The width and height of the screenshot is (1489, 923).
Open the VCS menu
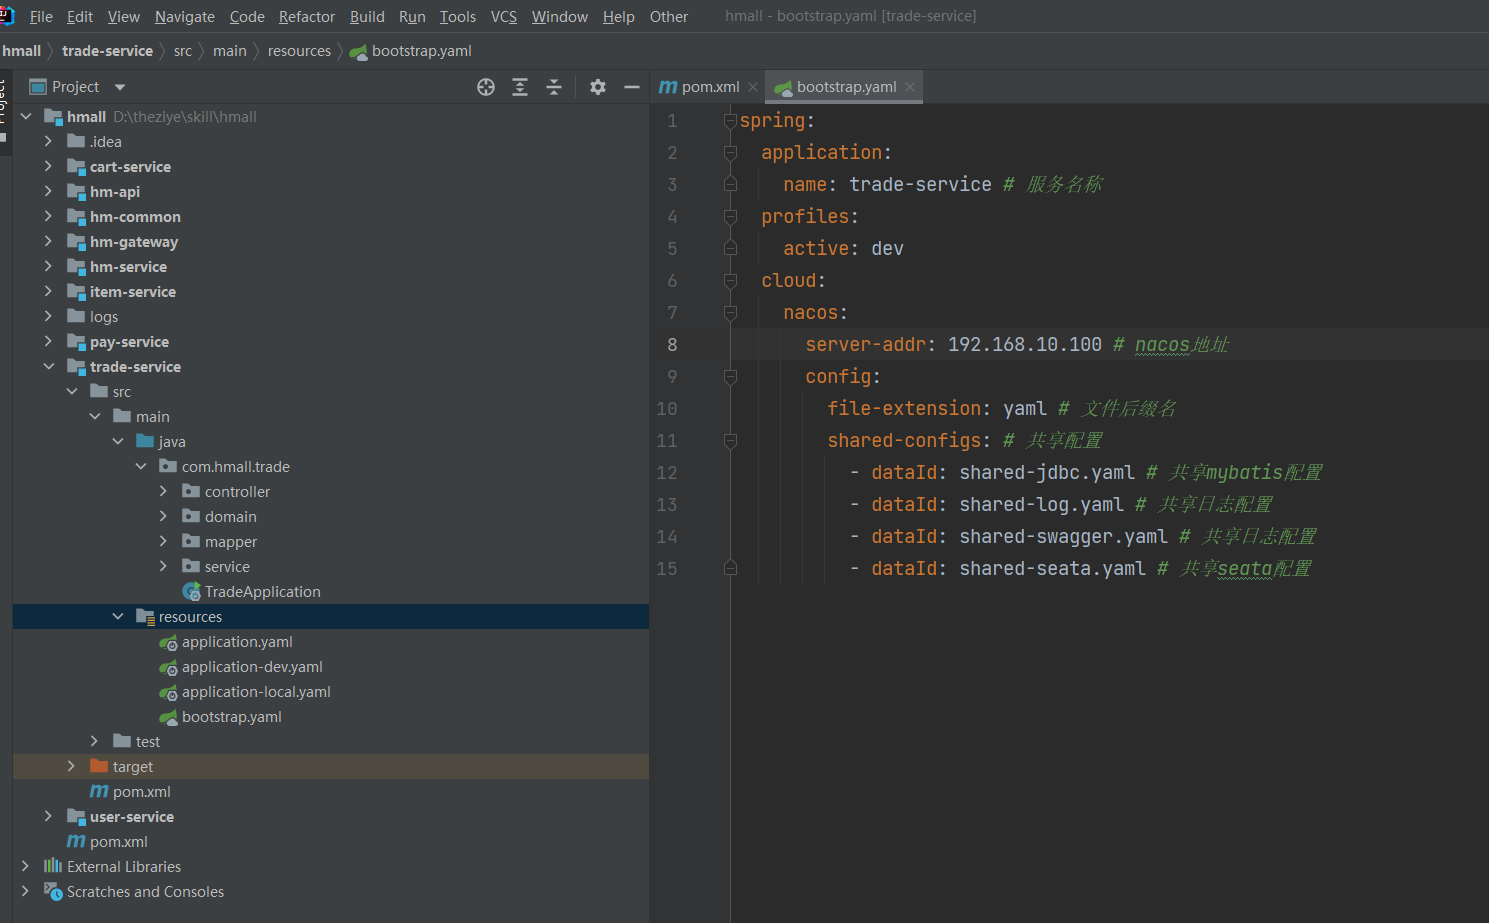click(x=504, y=17)
